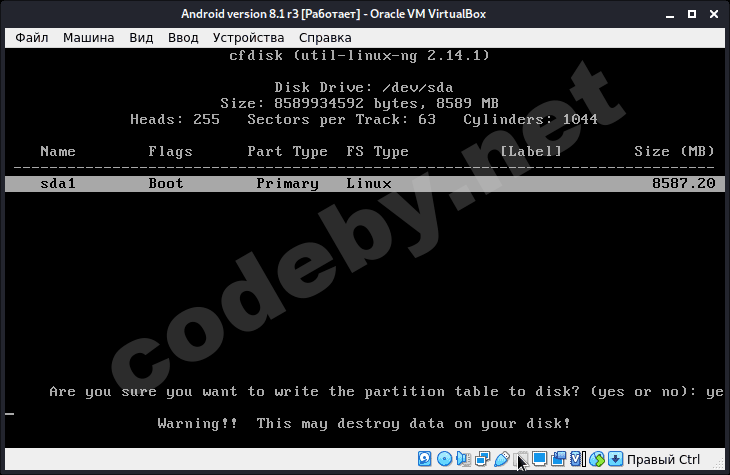
Task: Click the Part Type column header
Action: 287,151
